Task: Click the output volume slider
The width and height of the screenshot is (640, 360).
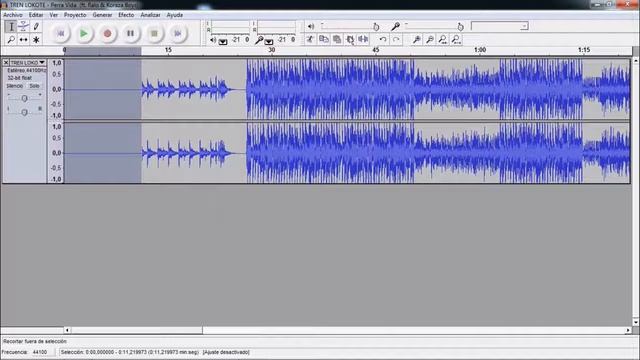Action: pyautogui.click(x=350, y=27)
